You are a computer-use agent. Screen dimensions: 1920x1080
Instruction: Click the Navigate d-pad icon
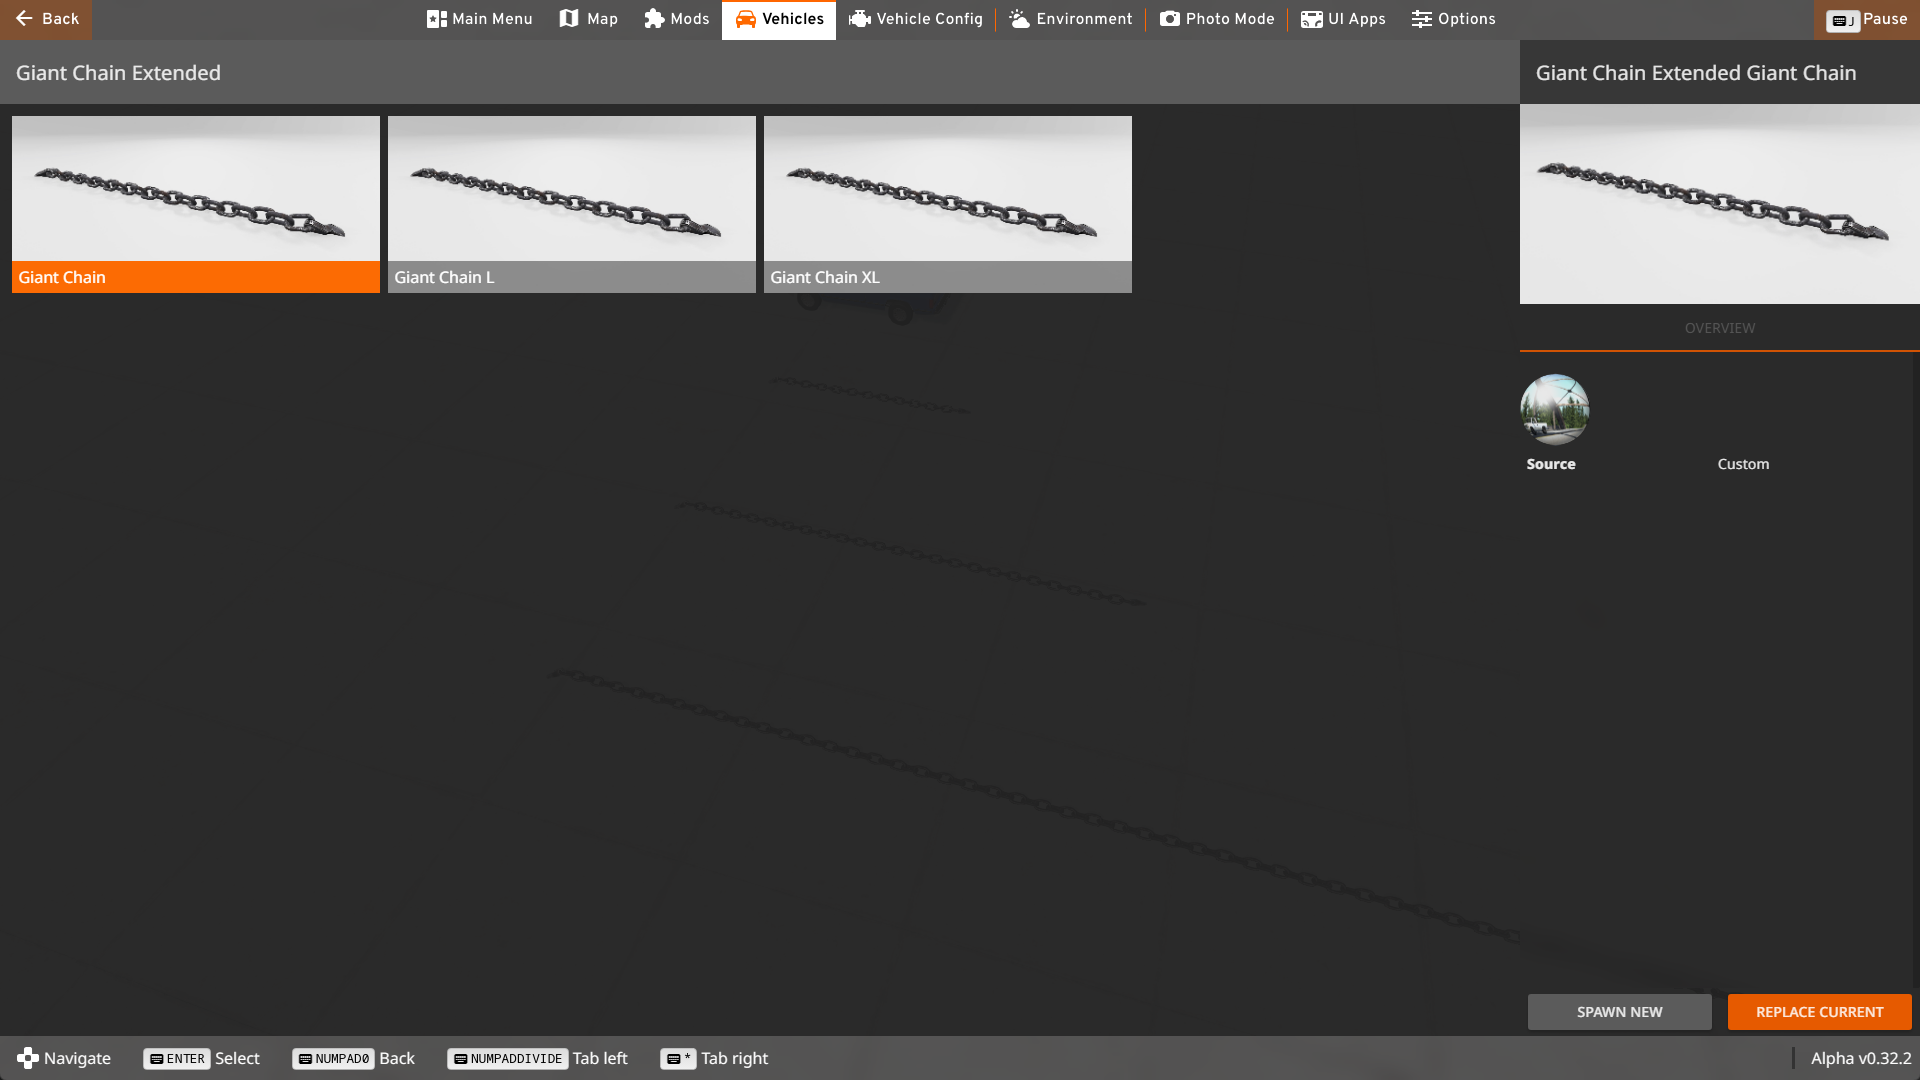pos(28,1058)
